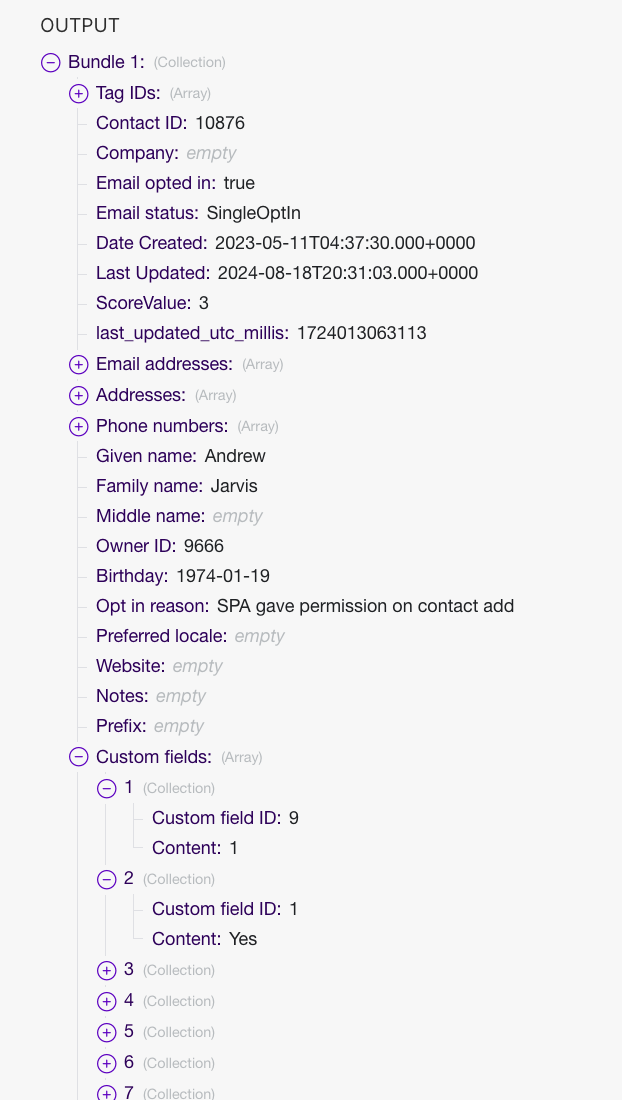This screenshot has height=1100, width=622.
Task: Expand the Email addresses array
Action: [x=78, y=364]
